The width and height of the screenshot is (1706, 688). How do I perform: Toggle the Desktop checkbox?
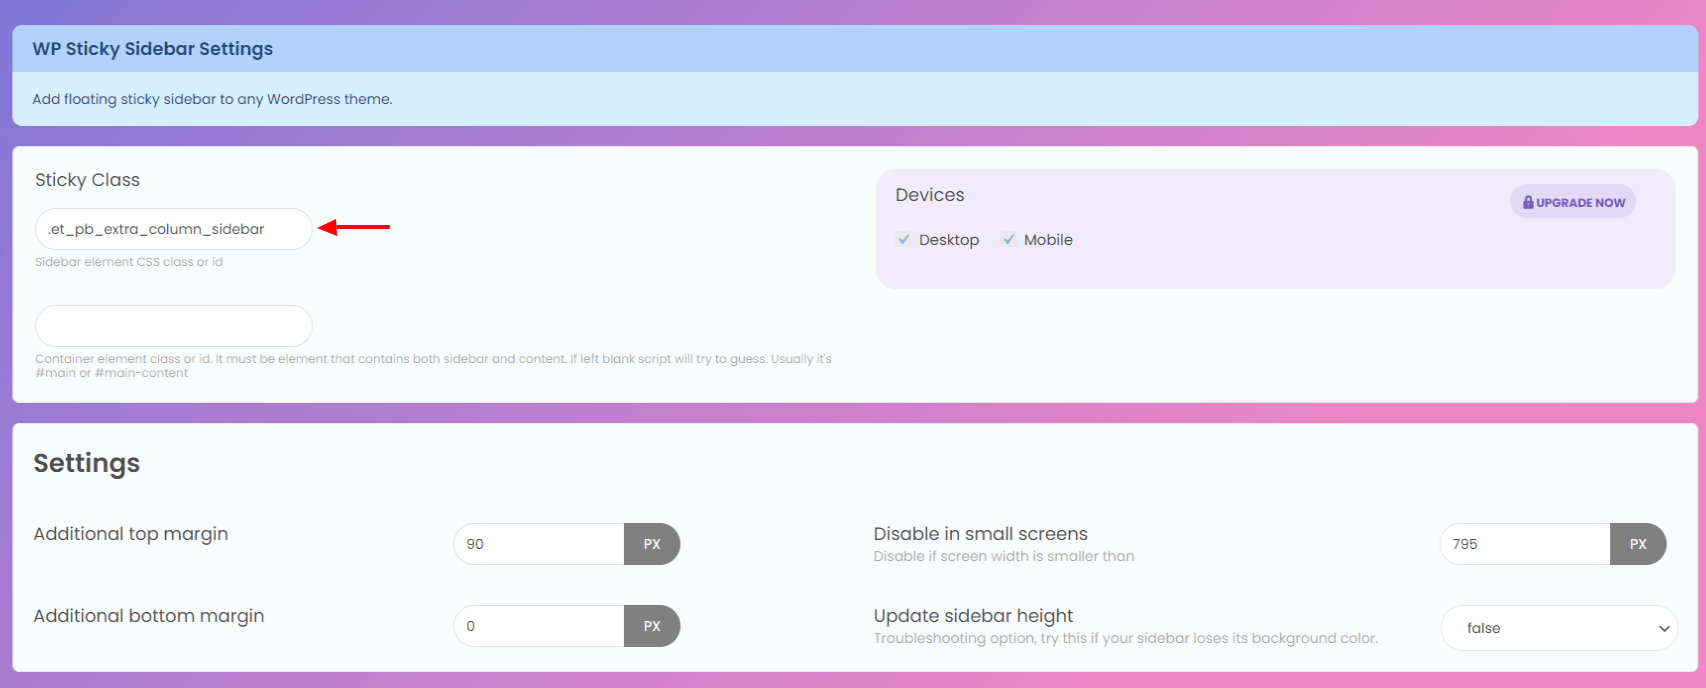(904, 239)
